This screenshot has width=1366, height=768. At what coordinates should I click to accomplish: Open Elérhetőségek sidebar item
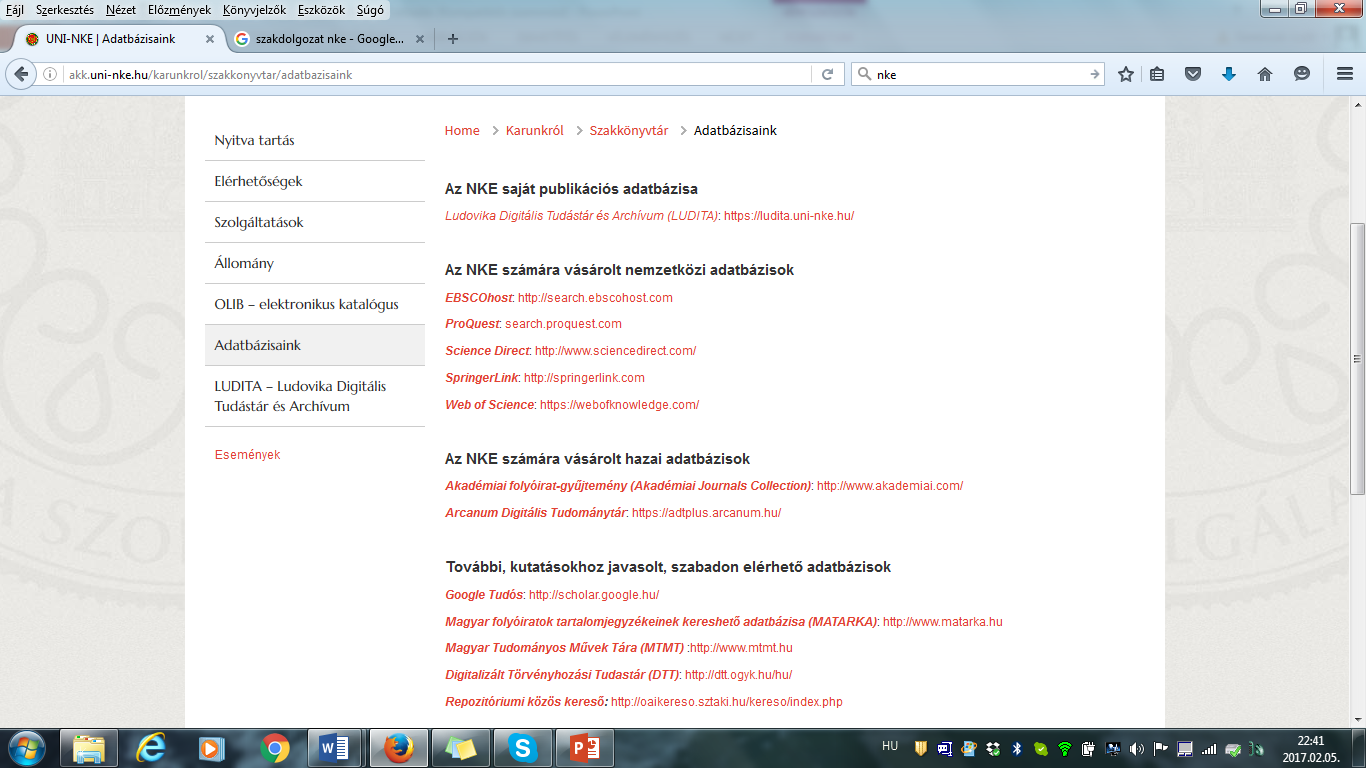coord(315,181)
